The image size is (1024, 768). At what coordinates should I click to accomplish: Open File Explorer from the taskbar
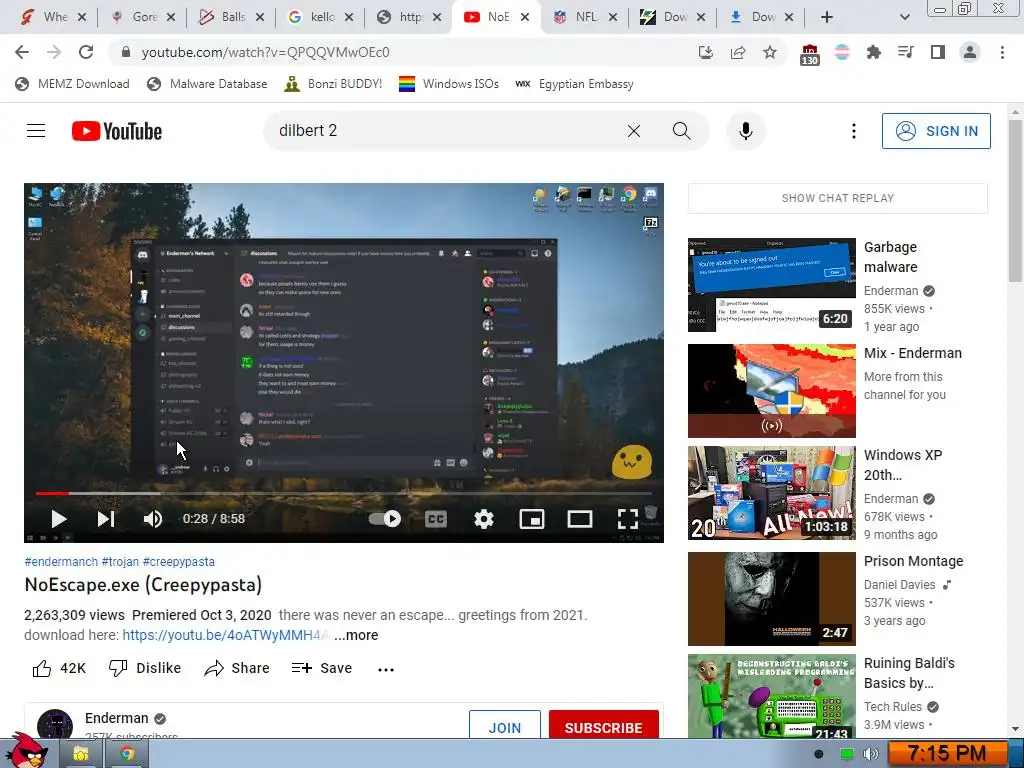click(81, 754)
